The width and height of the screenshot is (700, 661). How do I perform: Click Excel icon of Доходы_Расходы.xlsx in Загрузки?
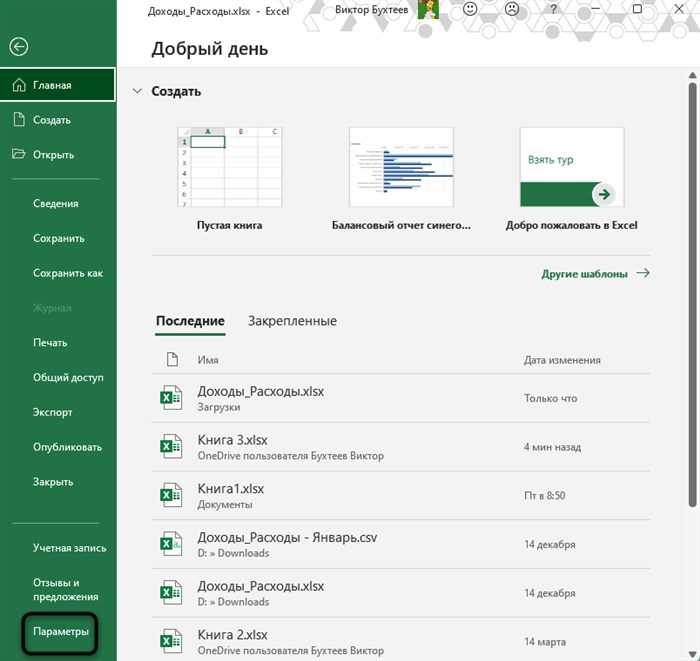171,398
